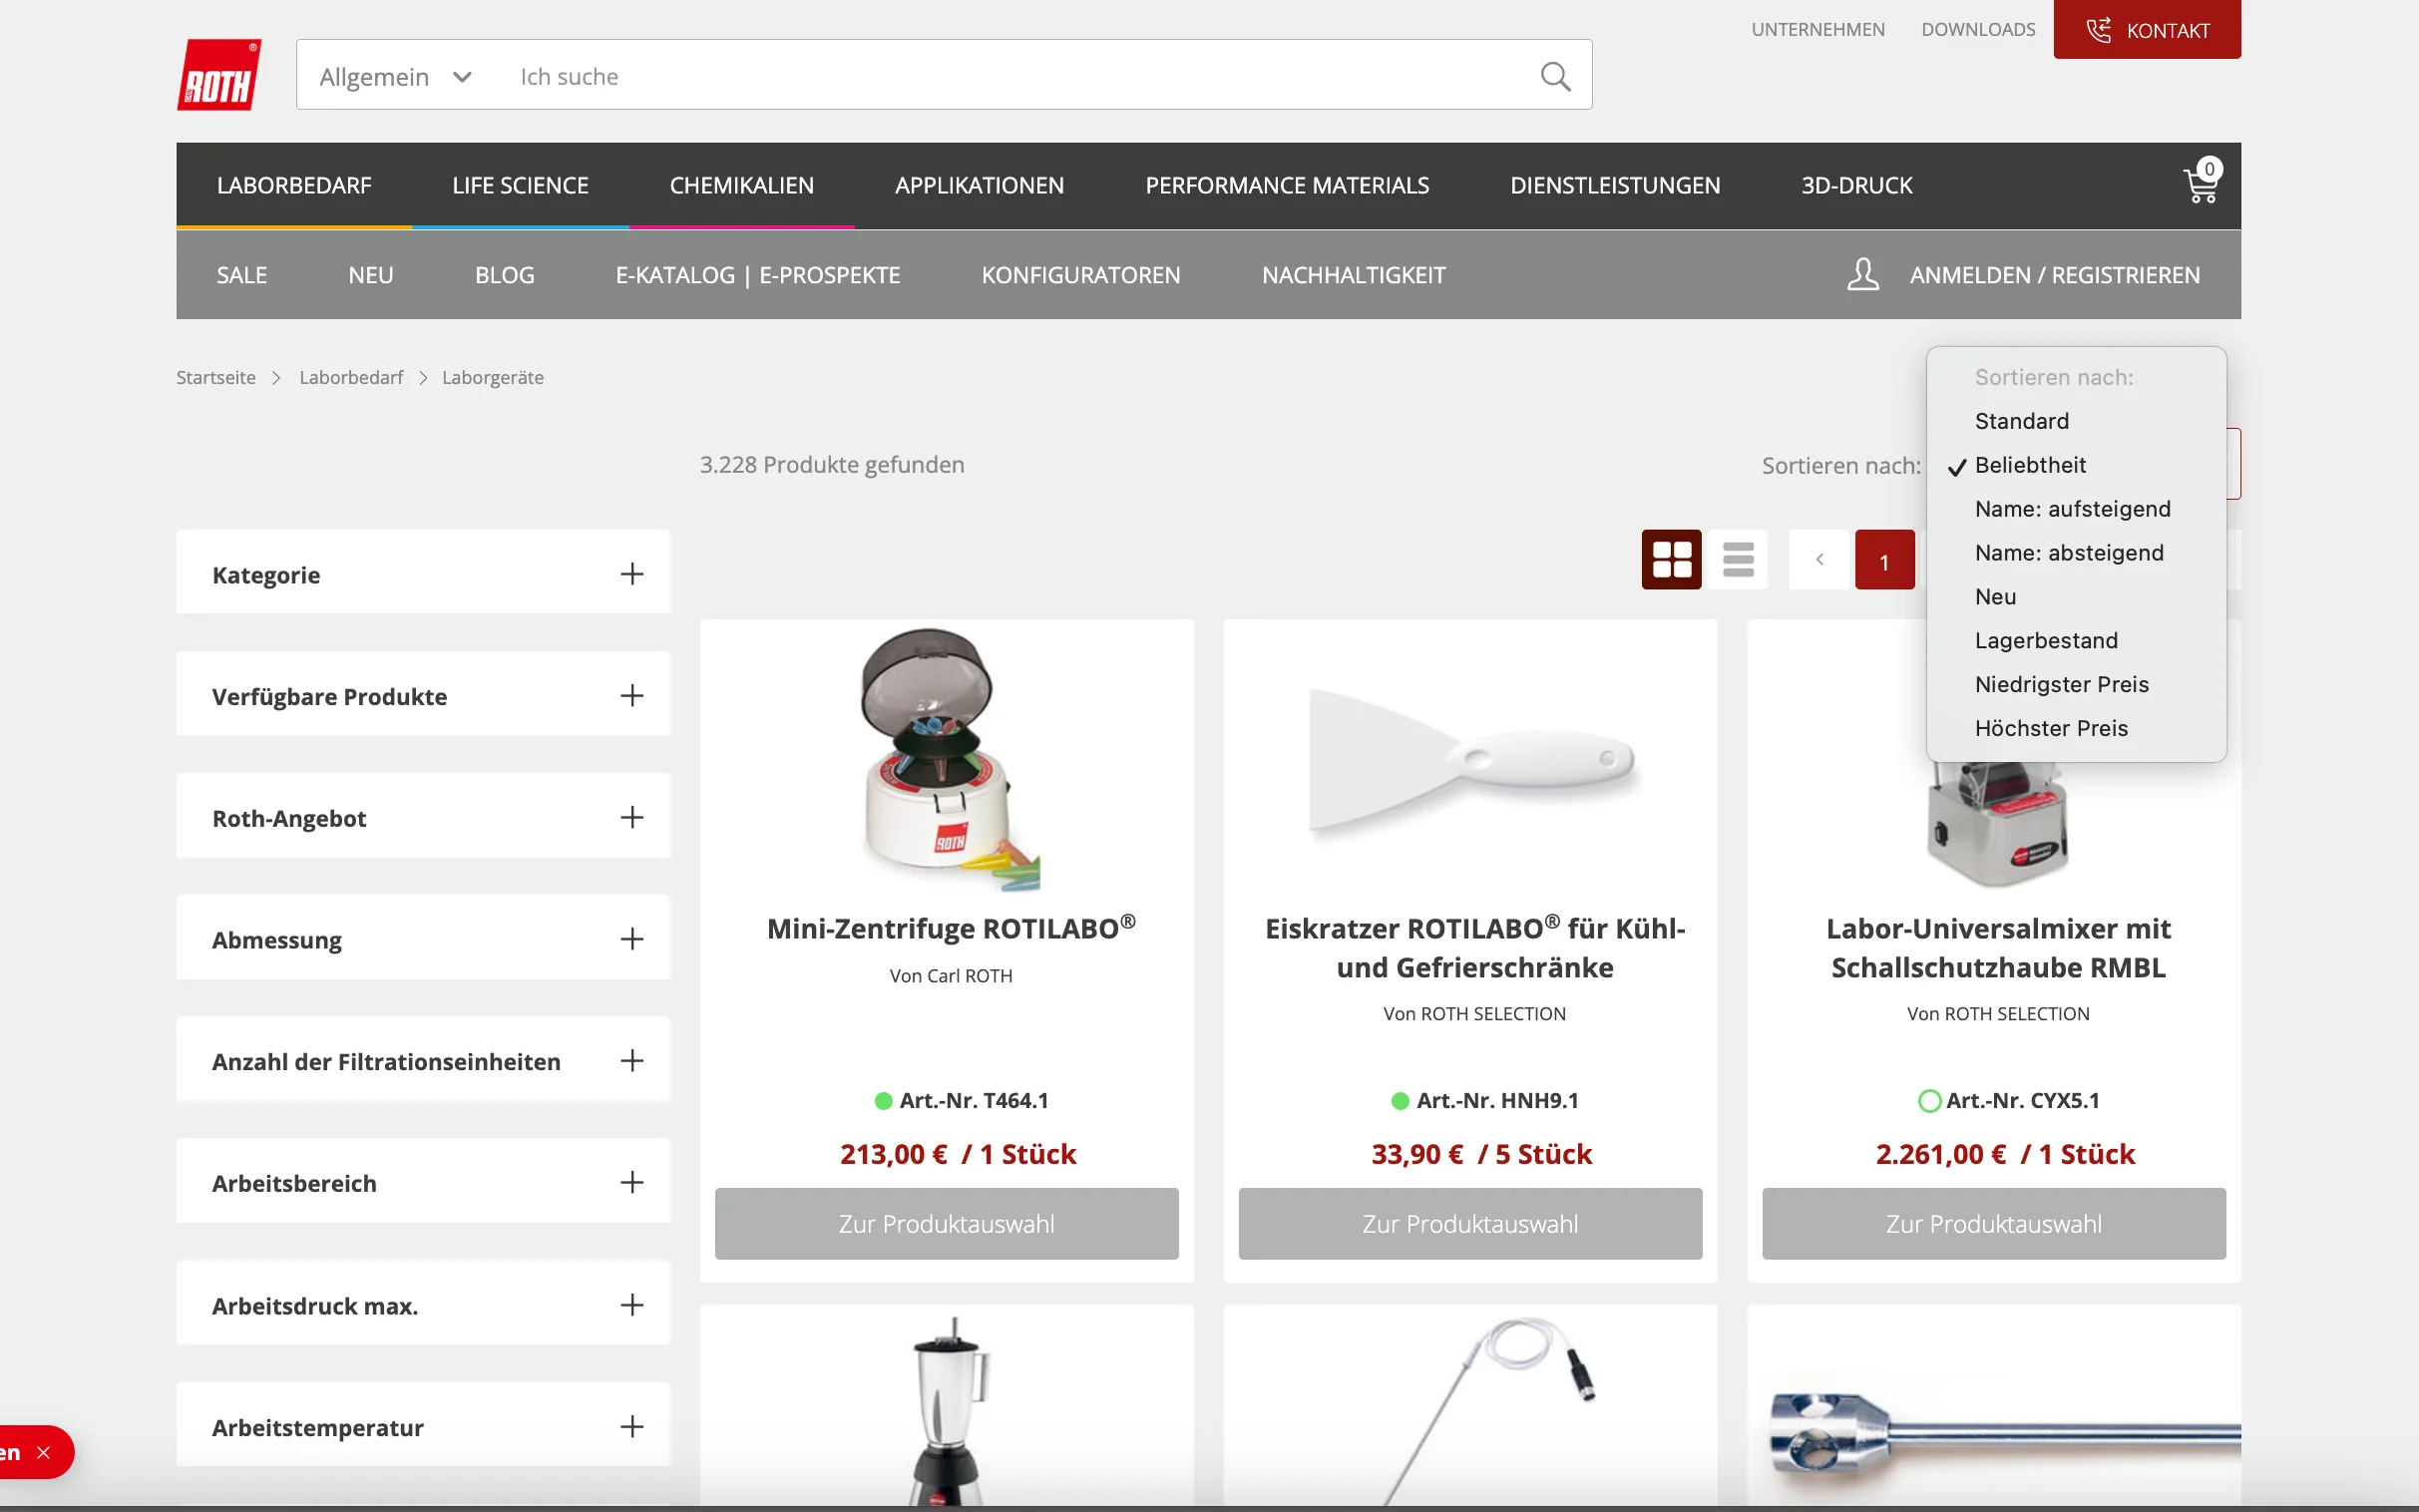
Task: Expand Arbeitstemperatur filter
Action: coord(631,1427)
